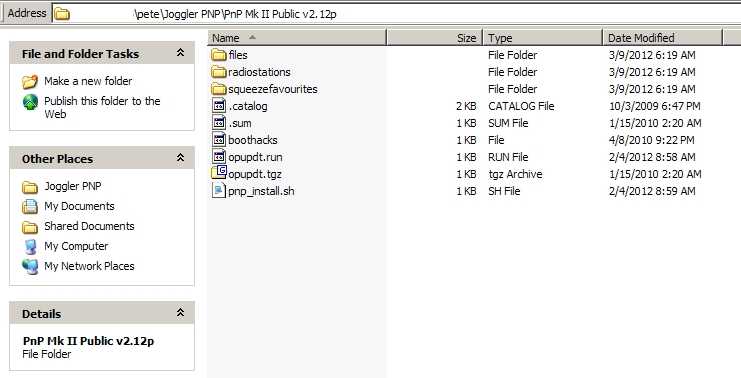Click the .sum file icon
The width and height of the screenshot is (741, 378).
coord(219,123)
